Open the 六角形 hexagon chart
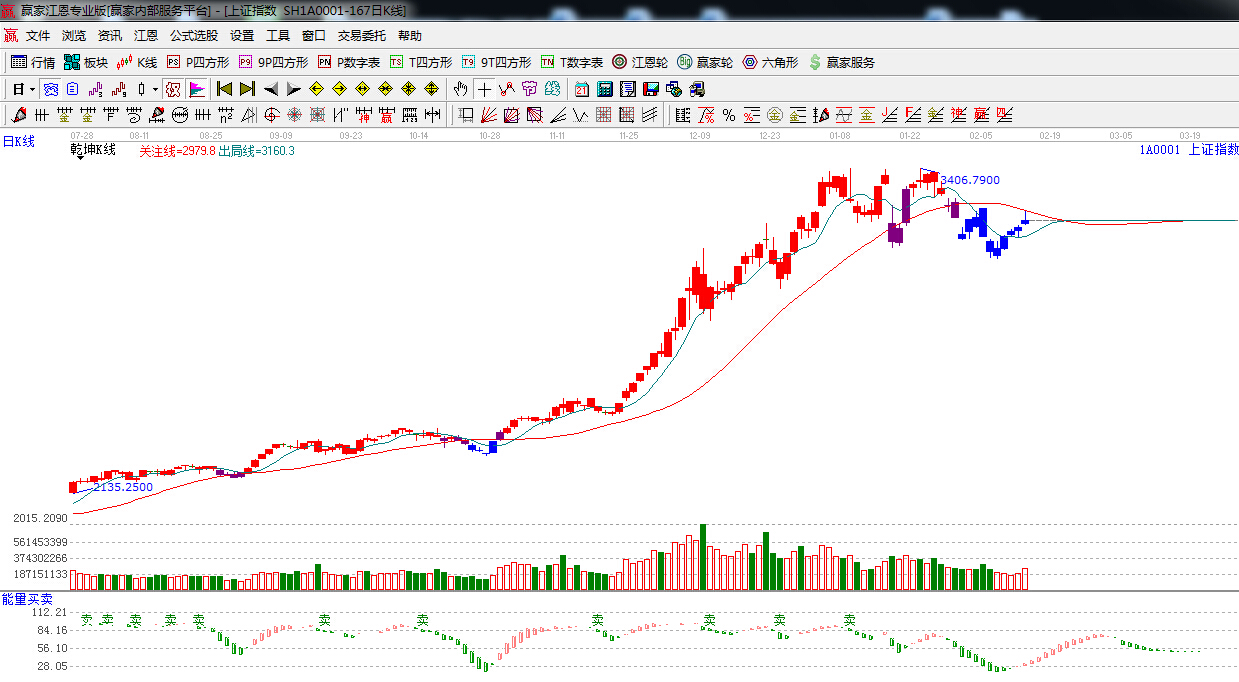Screen dimensions: 1239x682 click(770, 62)
